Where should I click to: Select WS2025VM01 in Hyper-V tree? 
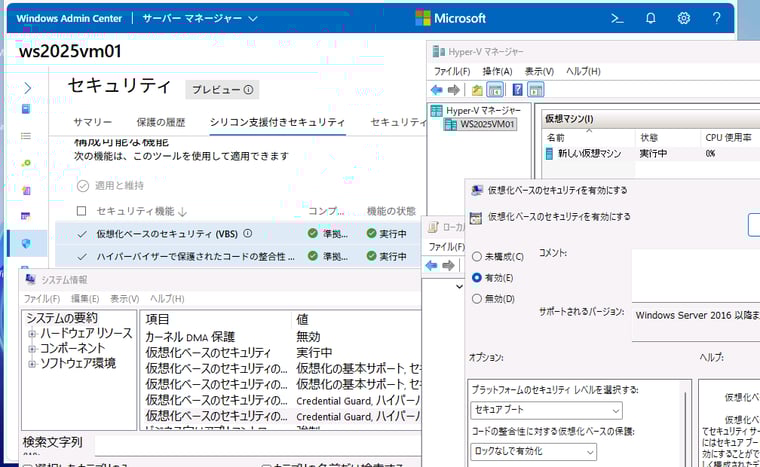click(x=487, y=124)
